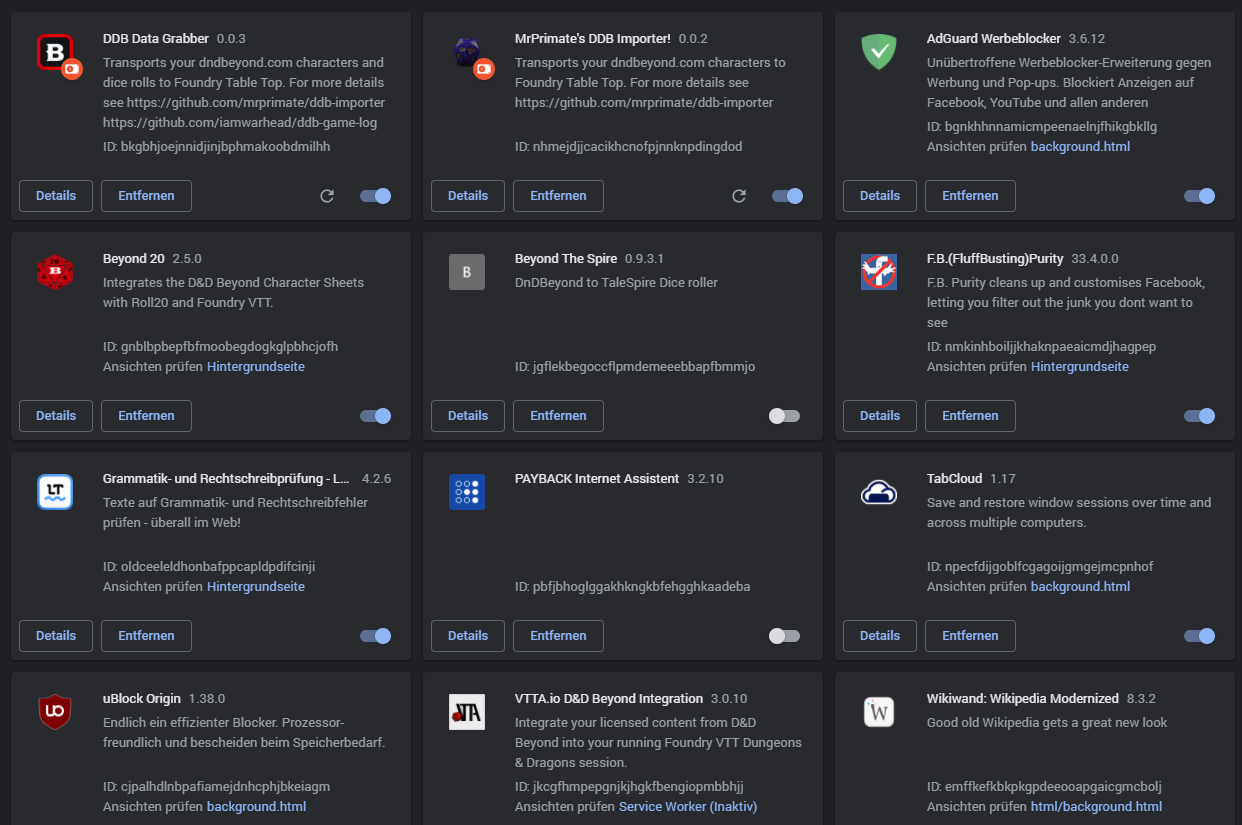Click the VTTA.io D&D Beyond Integration title
Screen dimensions: 1242x825
point(609,699)
